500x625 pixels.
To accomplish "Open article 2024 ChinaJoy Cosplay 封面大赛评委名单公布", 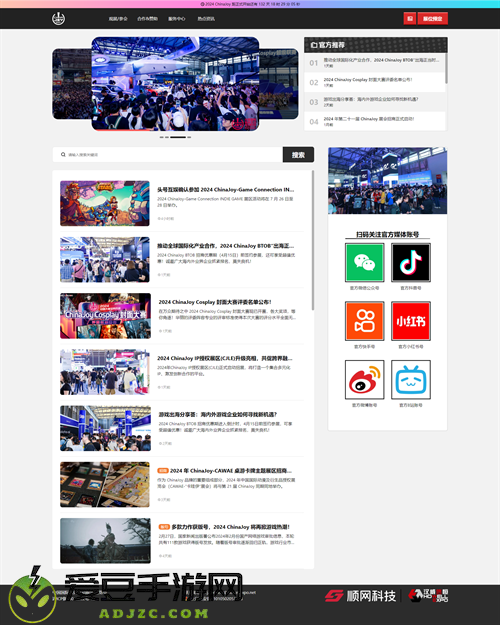I will 215,302.
